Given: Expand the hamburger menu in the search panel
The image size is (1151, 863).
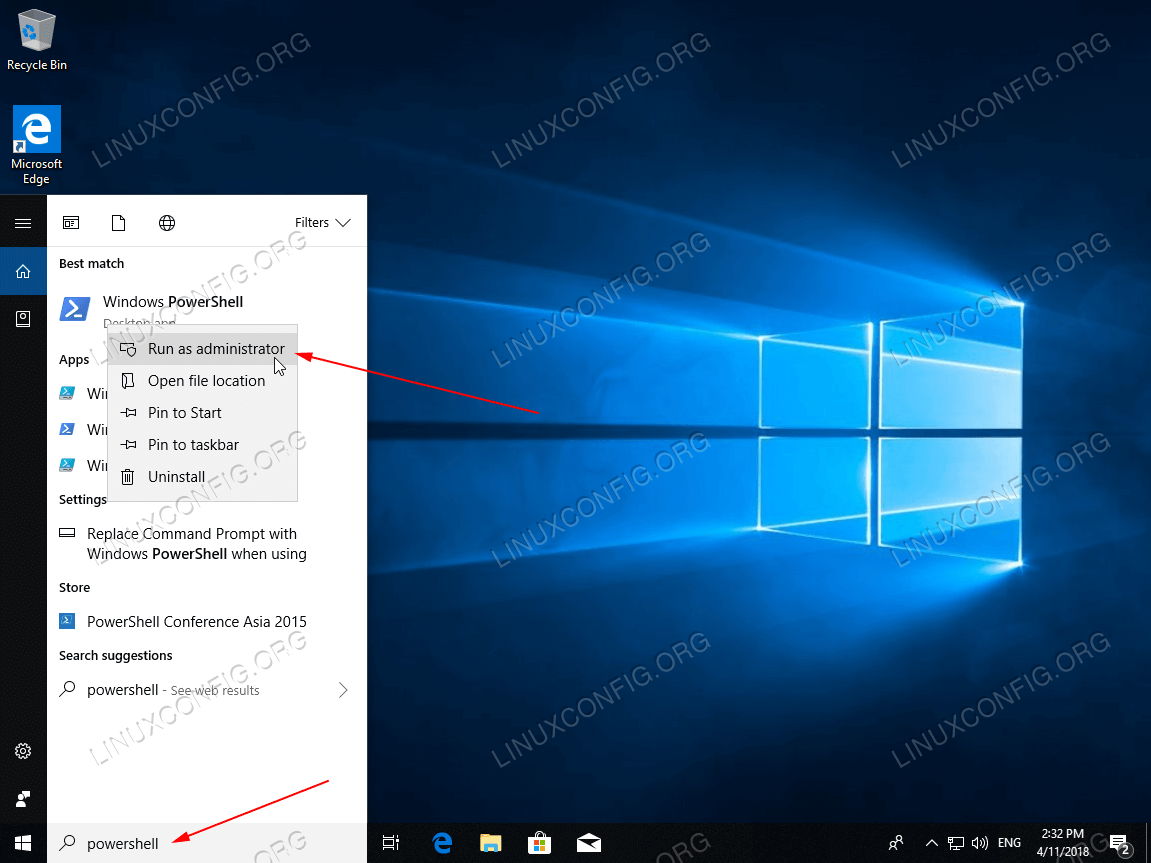Looking at the screenshot, I should pyautogui.click(x=23, y=223).
